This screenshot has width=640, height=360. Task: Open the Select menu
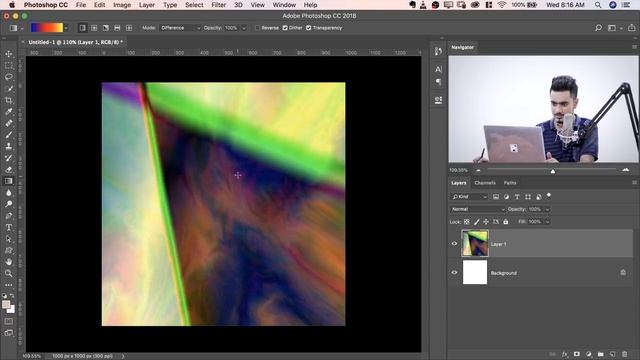194,5
